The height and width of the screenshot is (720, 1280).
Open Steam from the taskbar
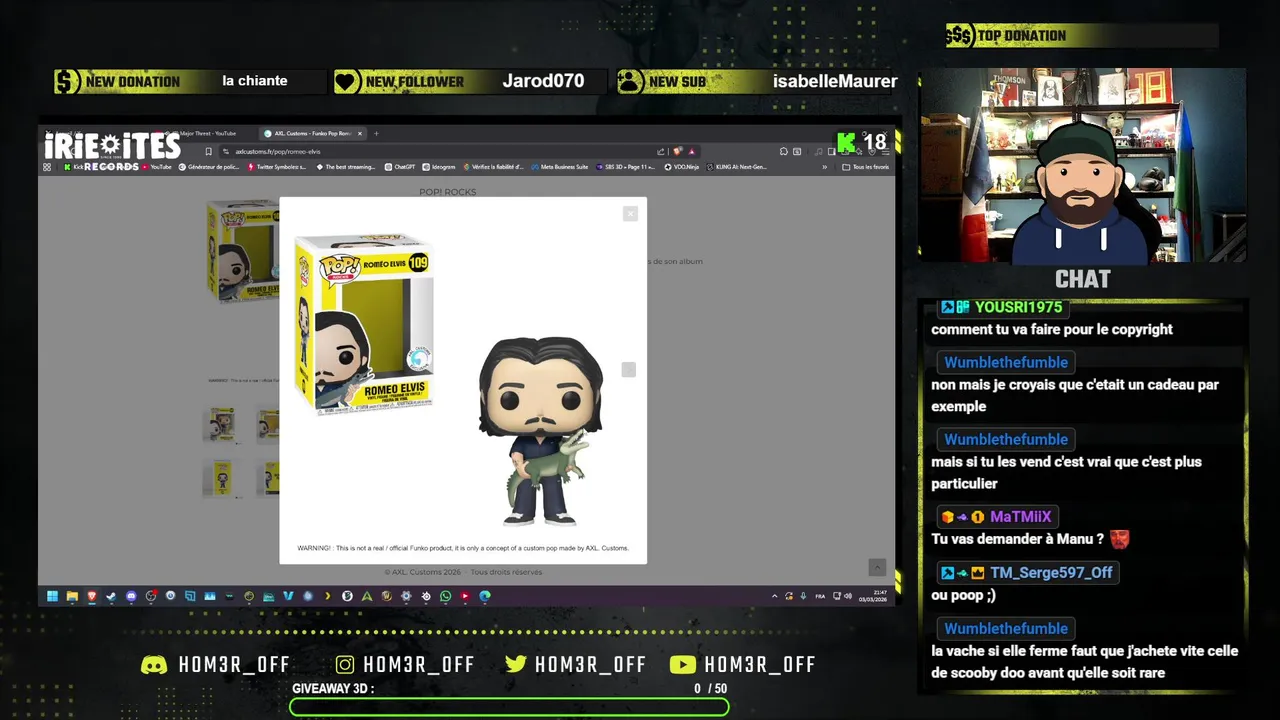tap(111, 596)
